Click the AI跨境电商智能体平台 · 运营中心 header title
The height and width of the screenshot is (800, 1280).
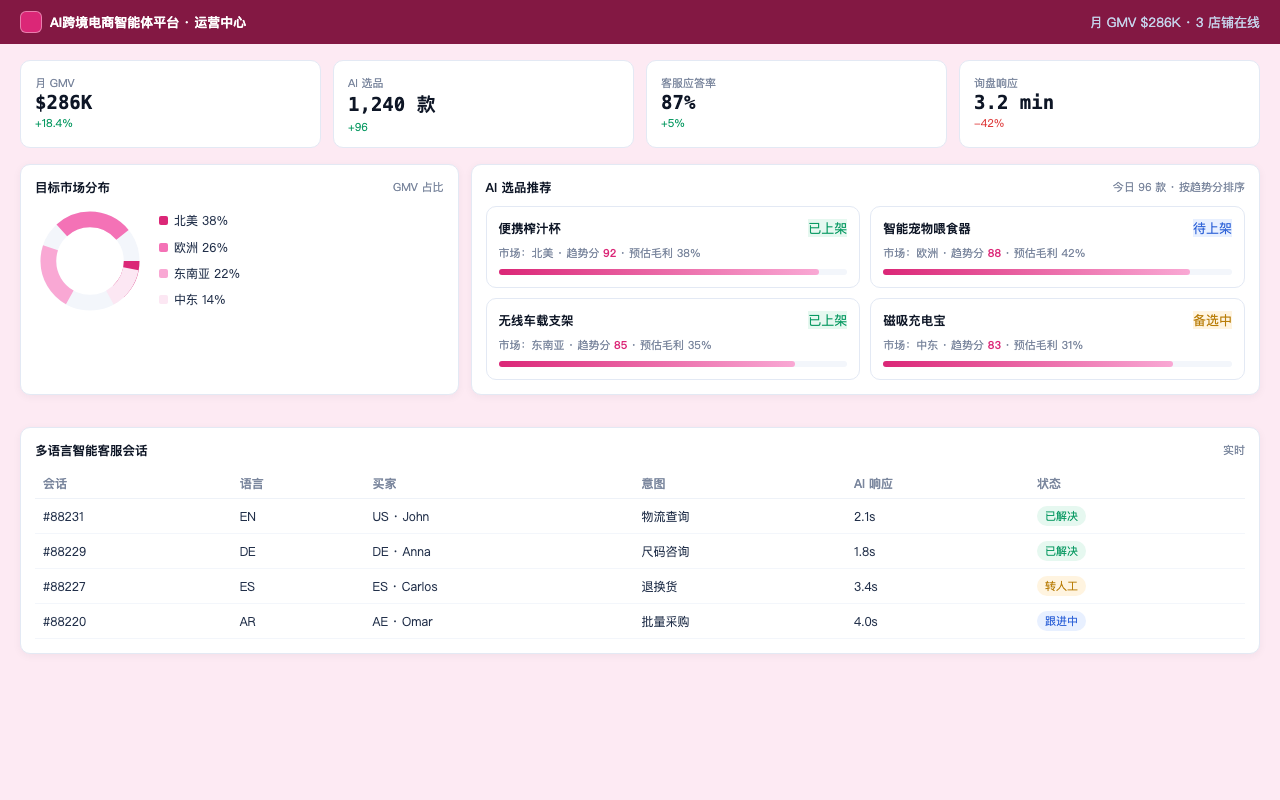(x=148, y=22)
